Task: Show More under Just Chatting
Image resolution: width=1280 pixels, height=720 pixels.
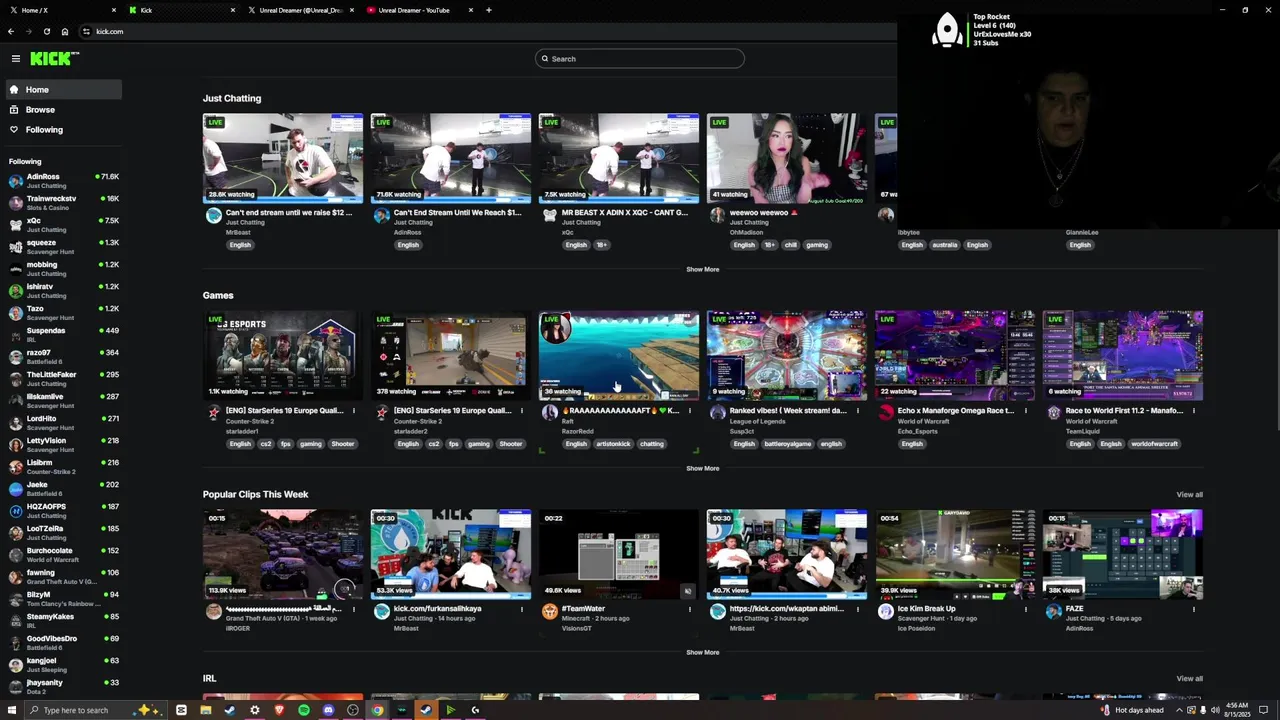Action: 702,270
